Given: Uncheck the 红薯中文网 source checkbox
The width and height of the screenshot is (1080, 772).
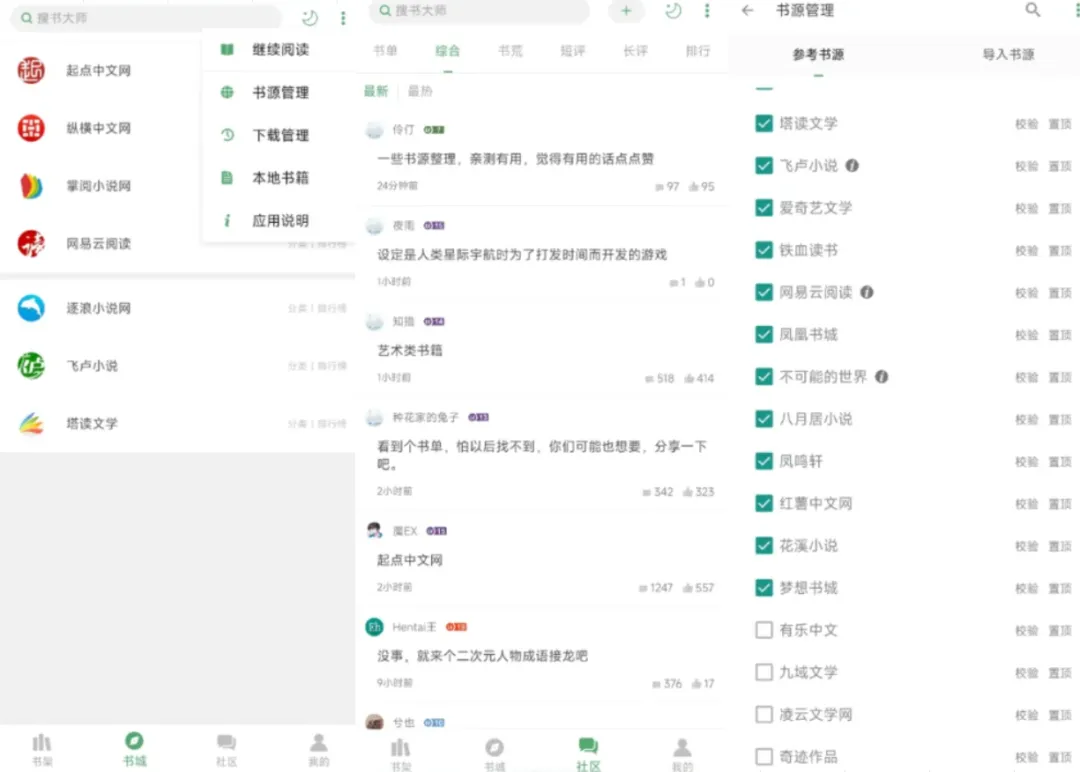Looking at the screenshot, I should tap(764, 503).
